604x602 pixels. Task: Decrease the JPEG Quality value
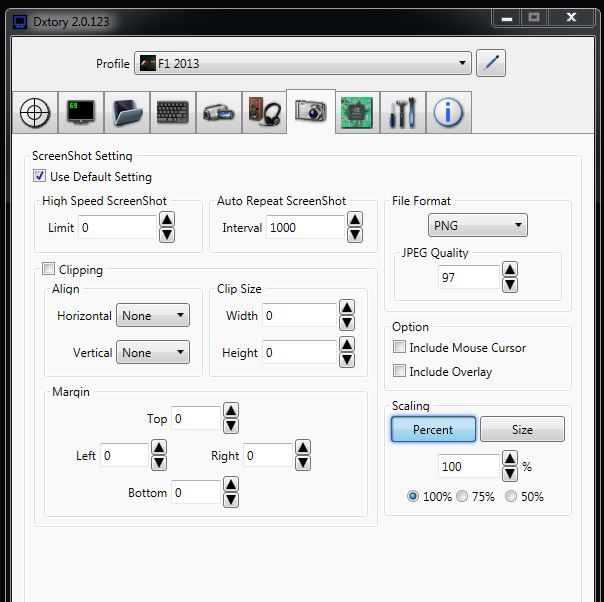tap(510, 285)
